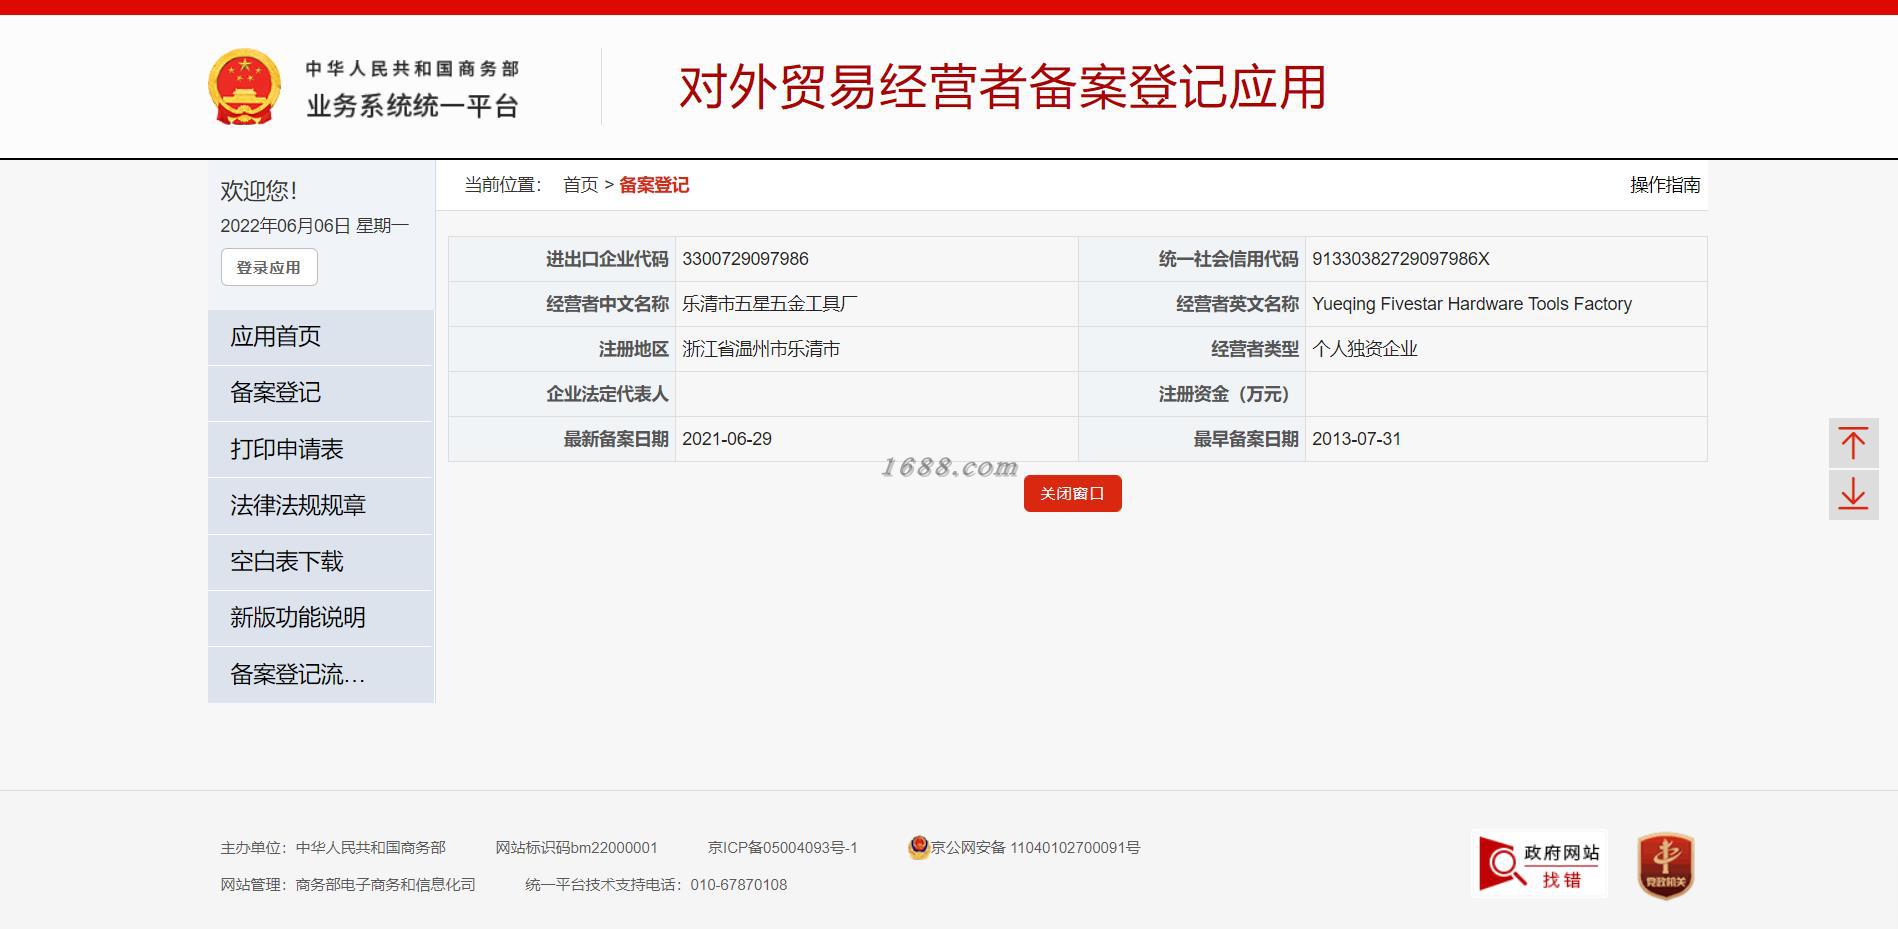Click the region value 浙江省温州市乐清市
Screen dimensions: 1898x929
click(x=761, y=349)
